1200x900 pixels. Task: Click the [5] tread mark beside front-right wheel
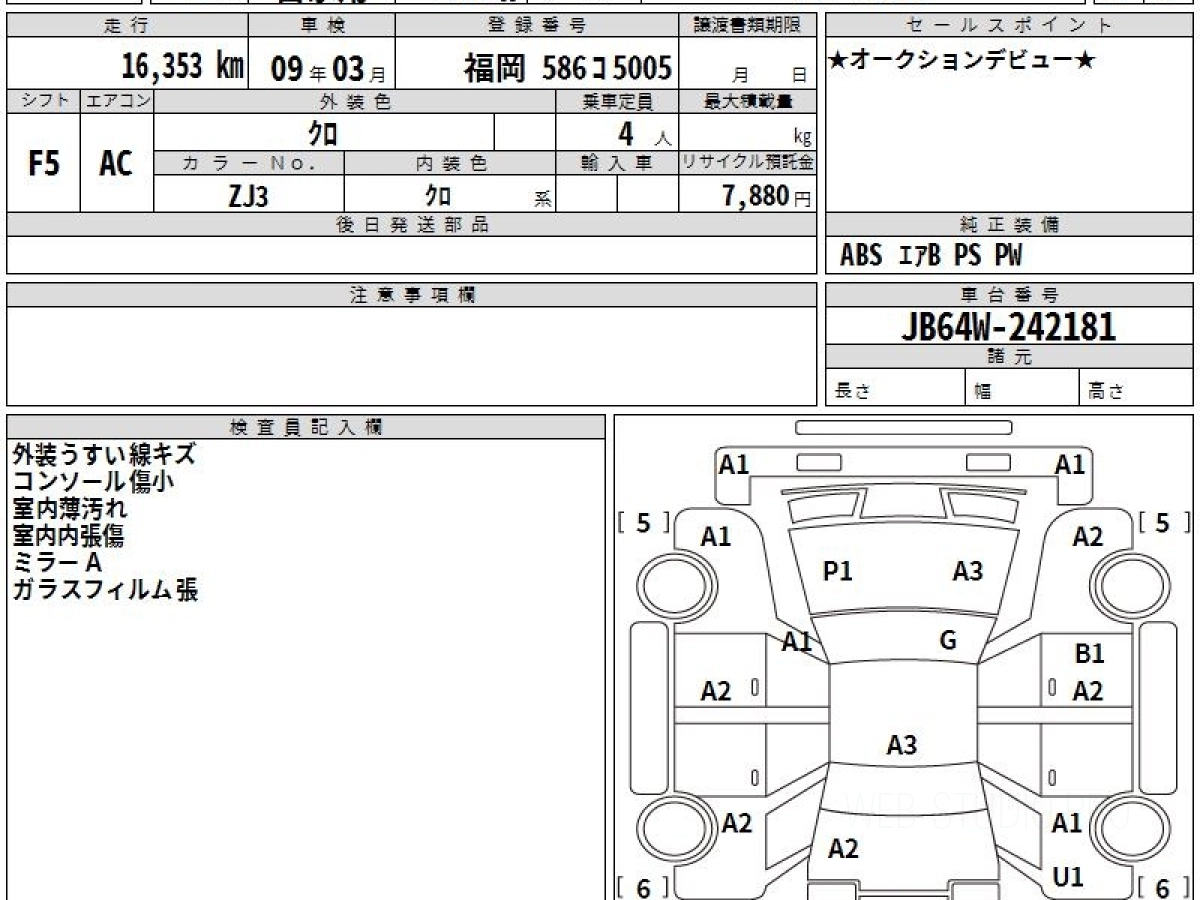click(1165, 522)
